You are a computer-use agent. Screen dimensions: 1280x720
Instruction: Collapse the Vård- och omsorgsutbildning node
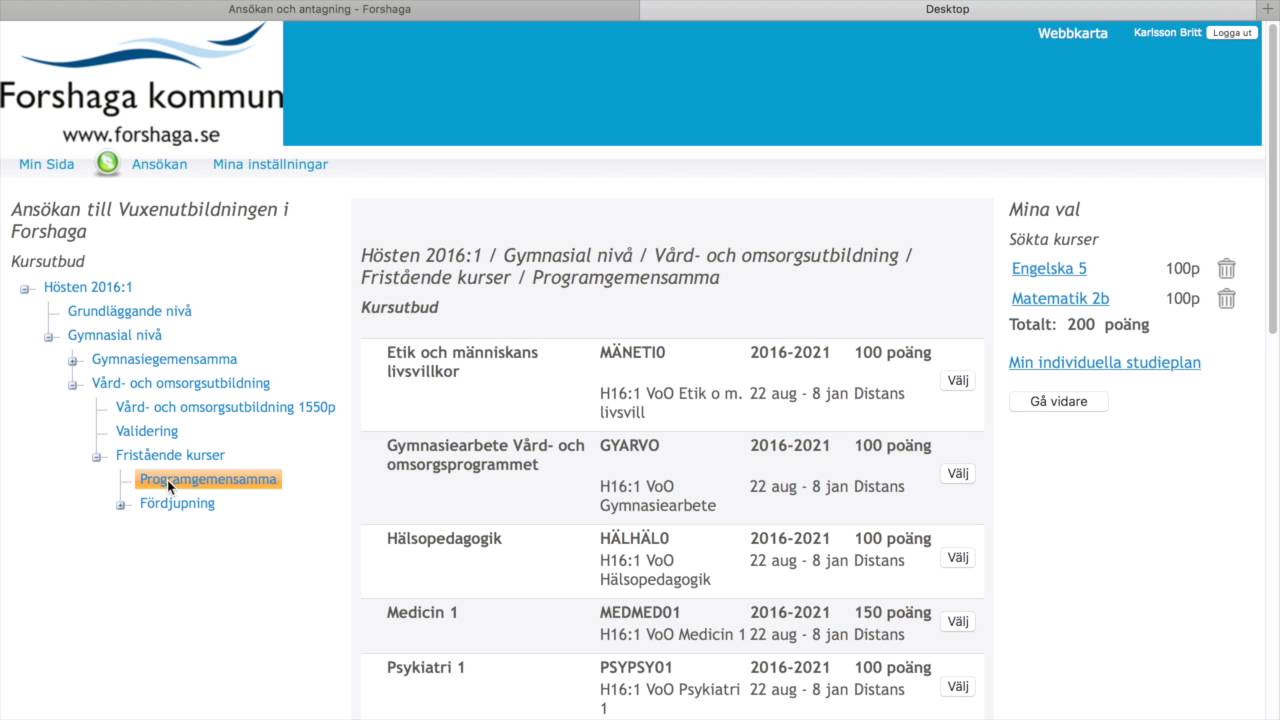tap(73, 384)
